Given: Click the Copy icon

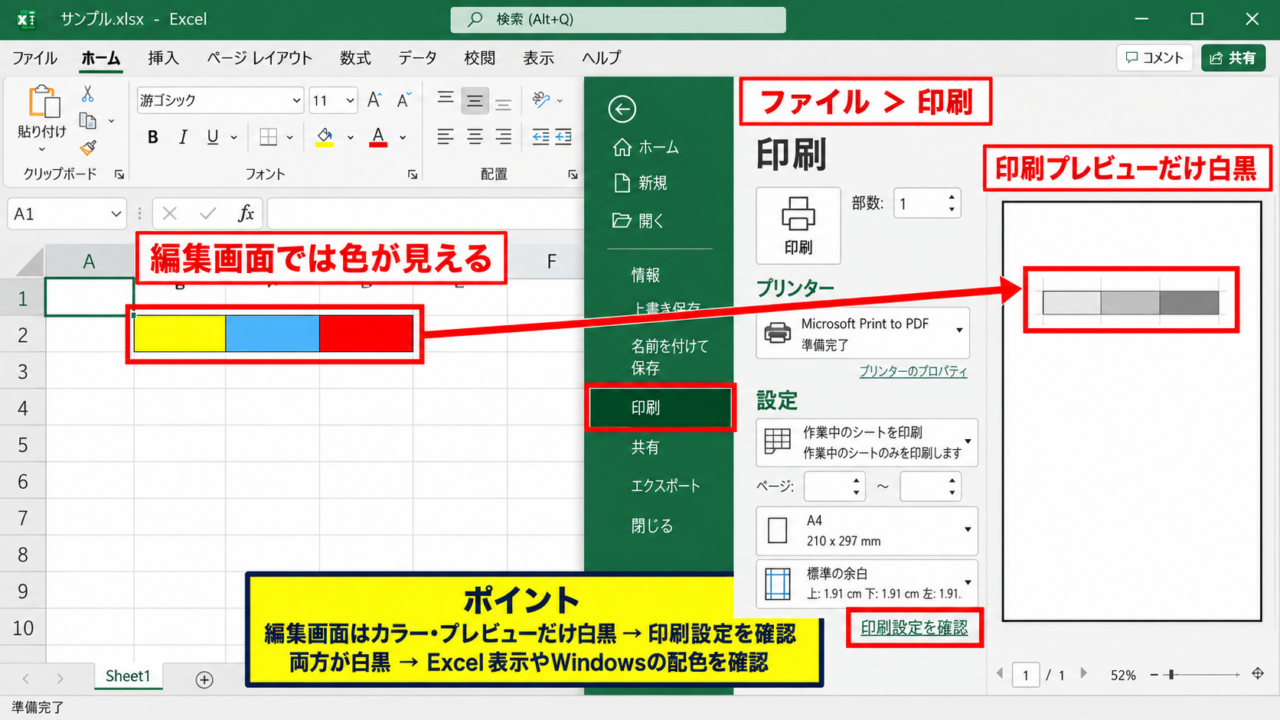Looking at the screenshot, I should coord(88,121).
